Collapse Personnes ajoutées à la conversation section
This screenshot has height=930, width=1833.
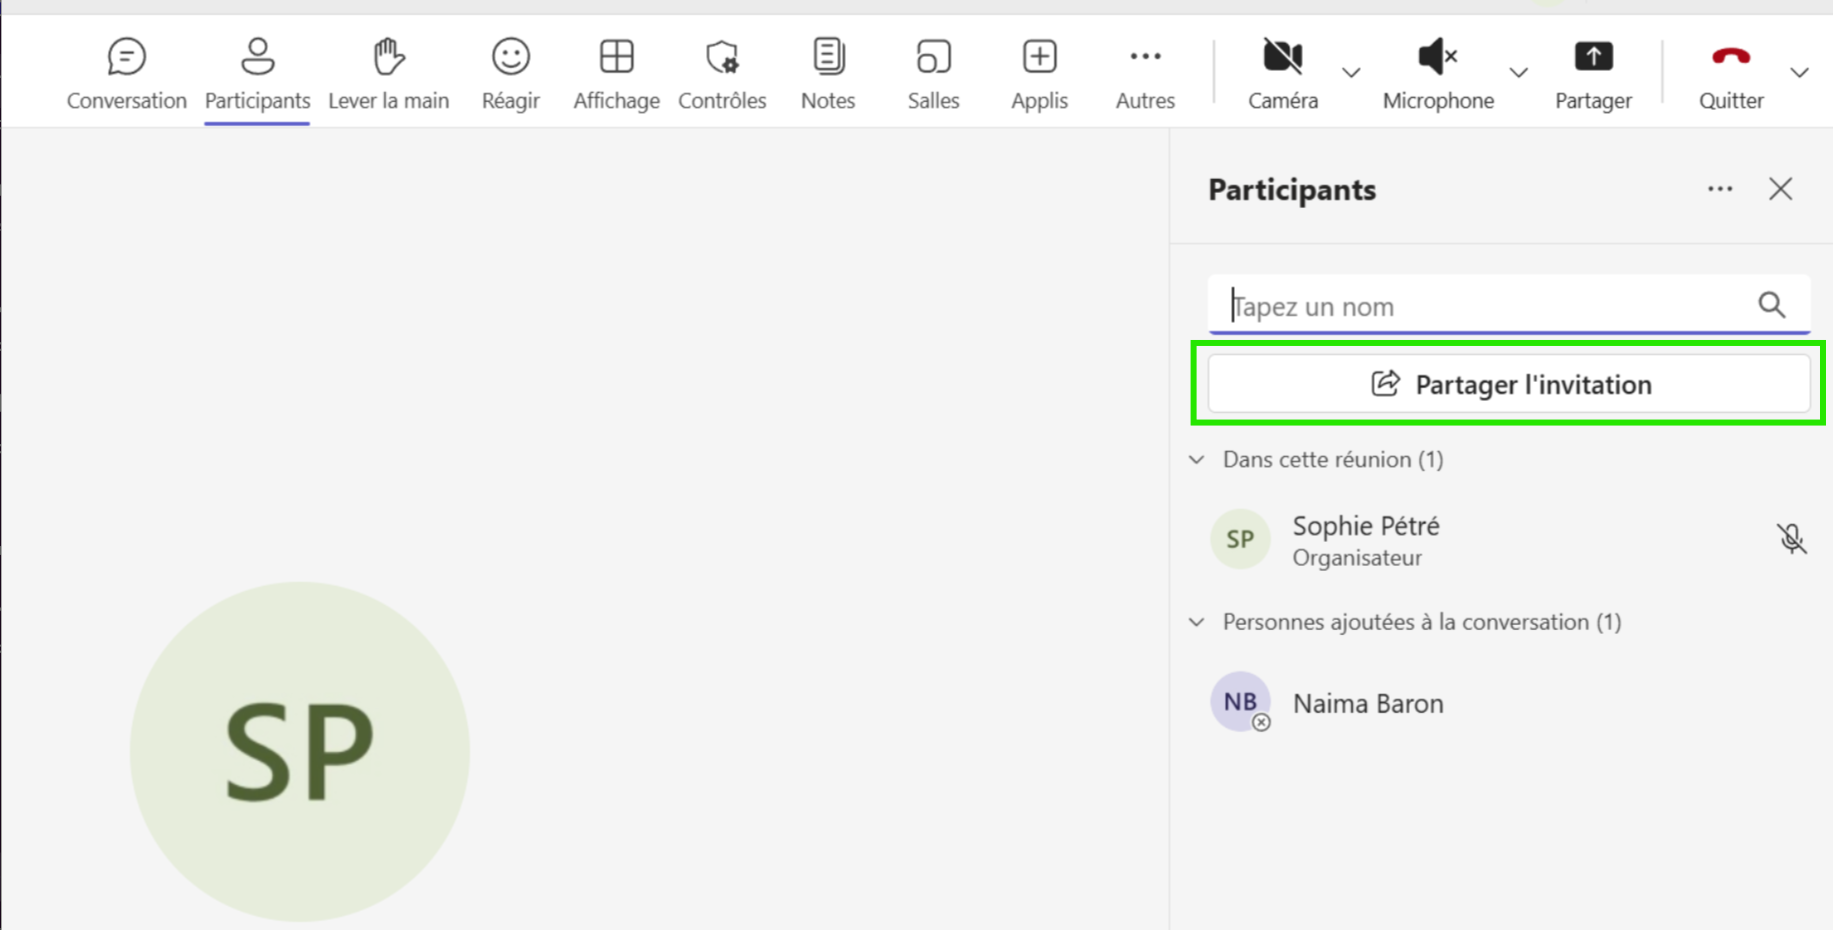(x=1196, y=622)
